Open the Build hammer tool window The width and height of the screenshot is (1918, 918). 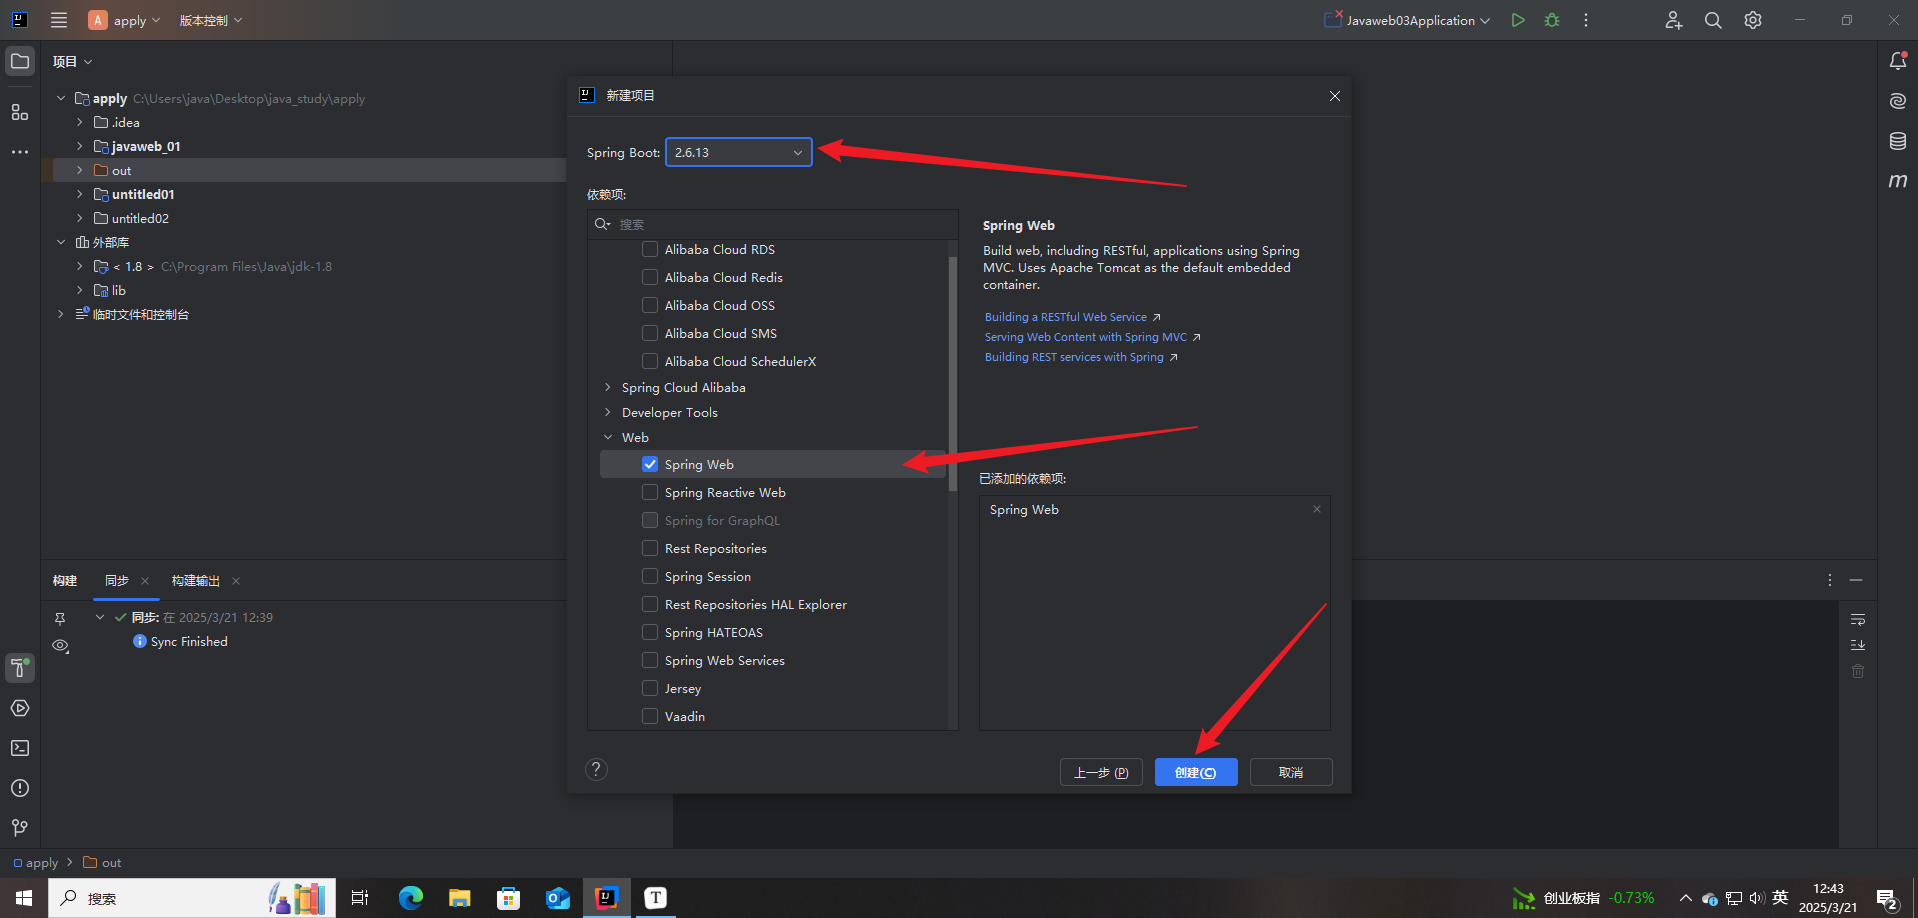point(20,668)
